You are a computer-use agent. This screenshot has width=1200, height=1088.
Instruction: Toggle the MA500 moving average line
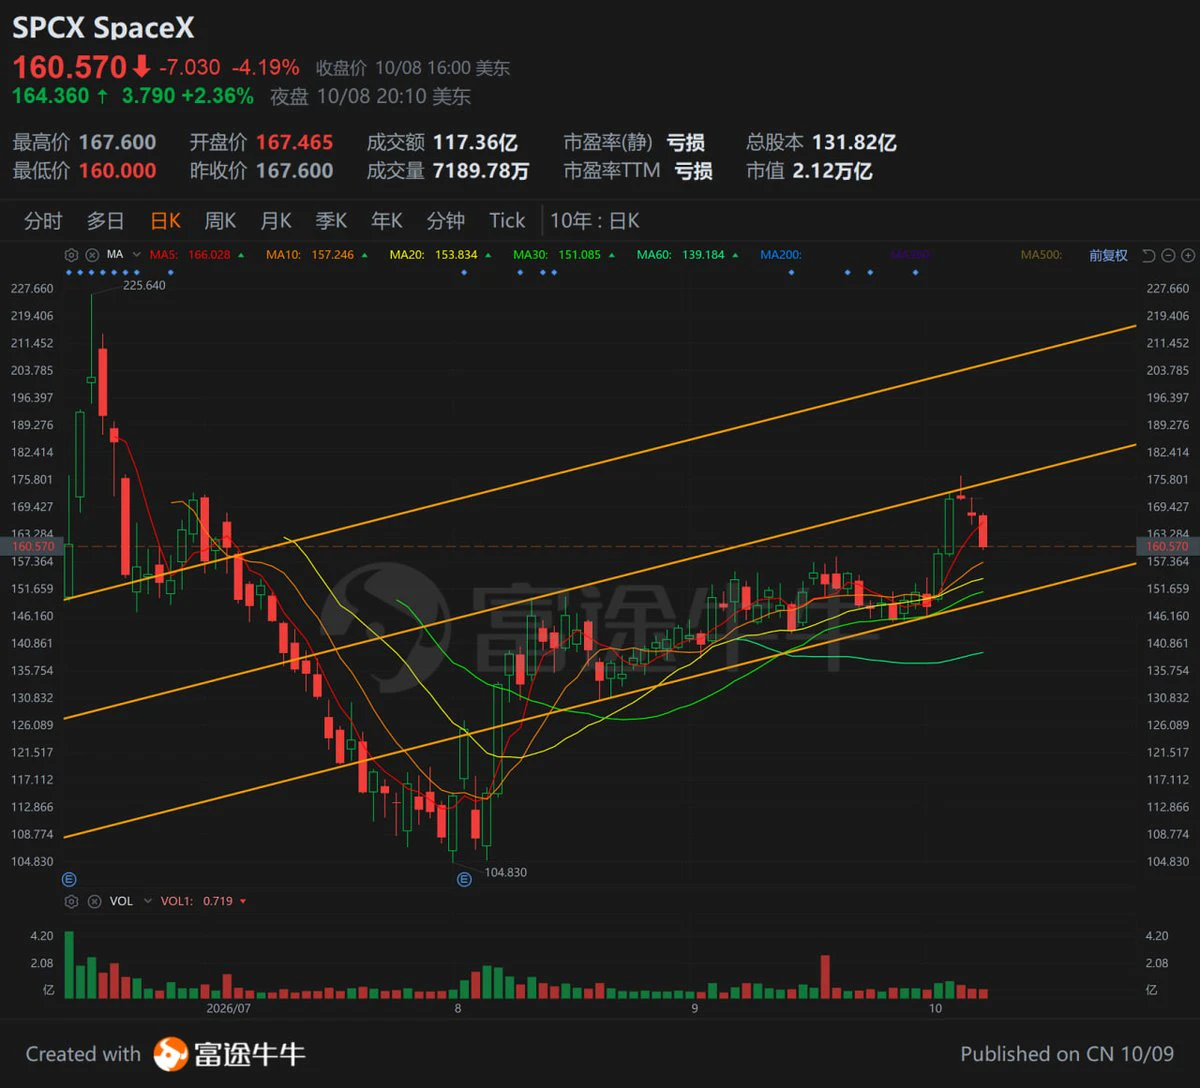pyautogui.click(x=1042, y=255)
